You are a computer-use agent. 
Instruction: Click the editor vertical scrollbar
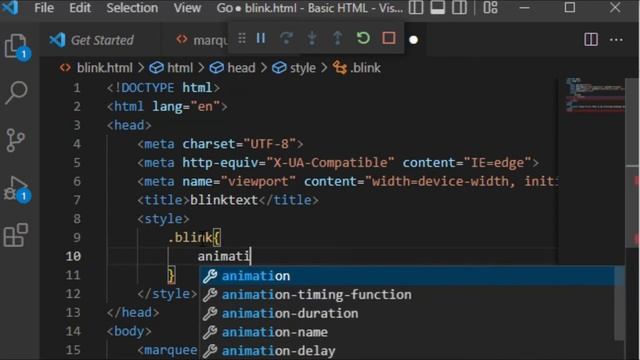point(632,163)
